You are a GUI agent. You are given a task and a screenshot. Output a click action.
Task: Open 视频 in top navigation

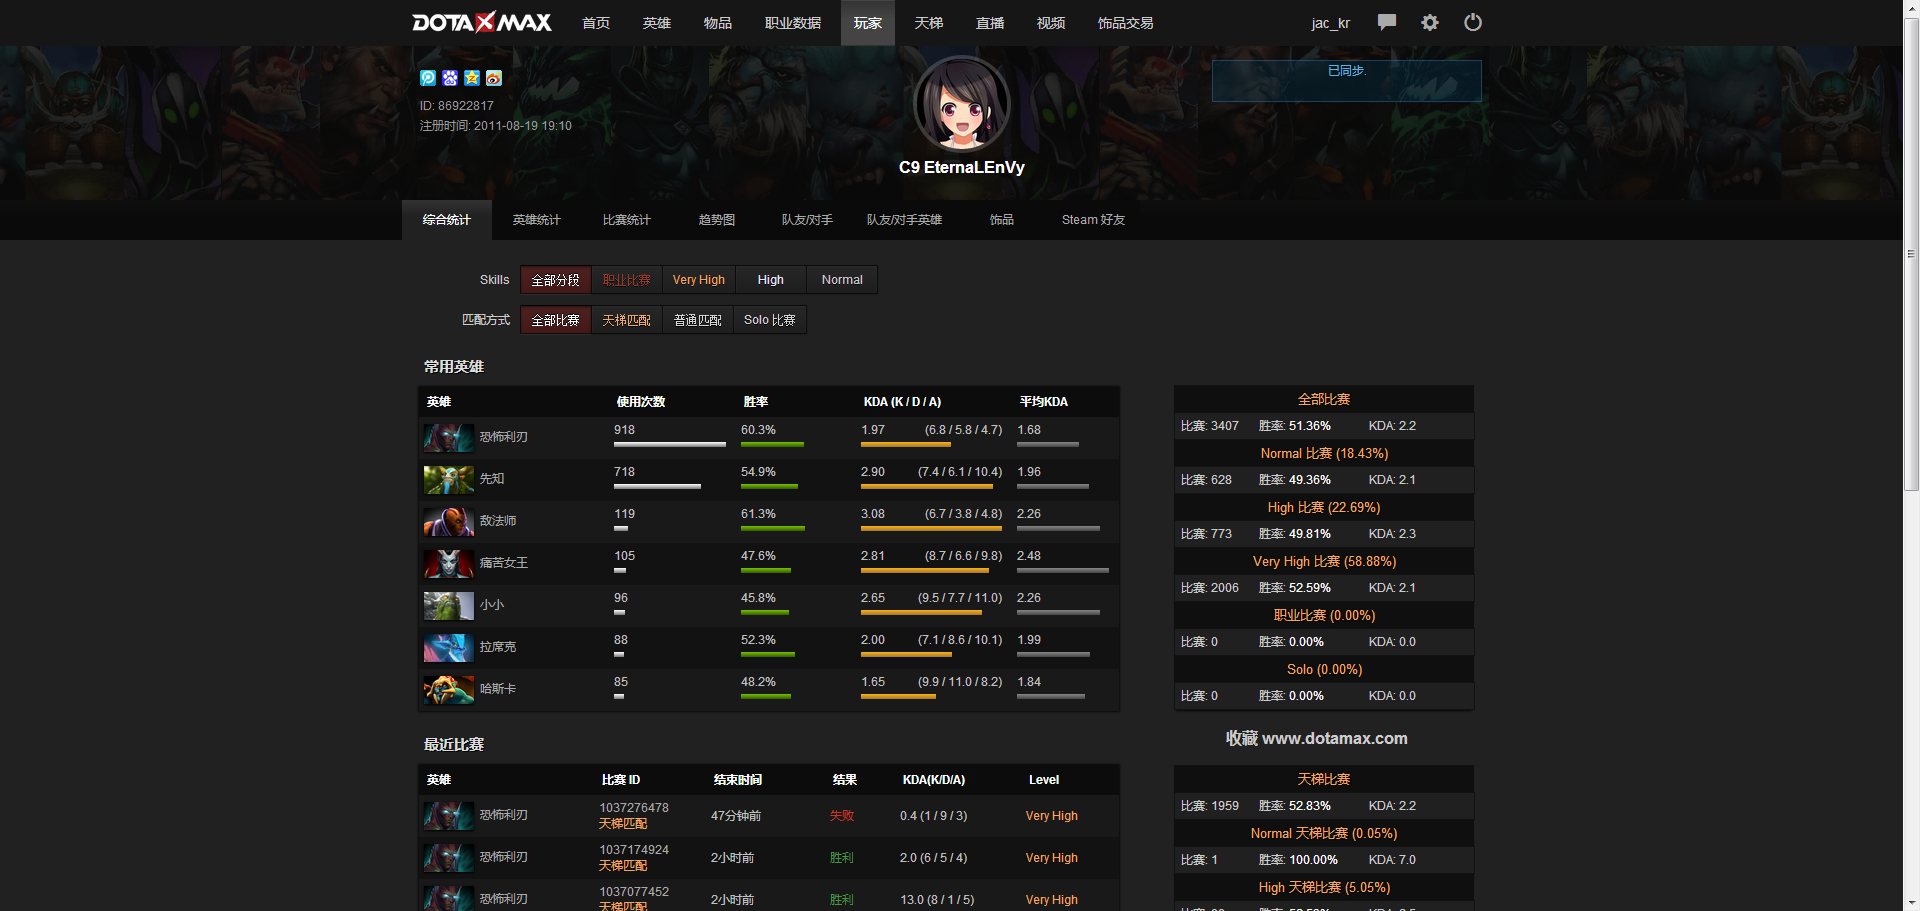point(1051,23)
